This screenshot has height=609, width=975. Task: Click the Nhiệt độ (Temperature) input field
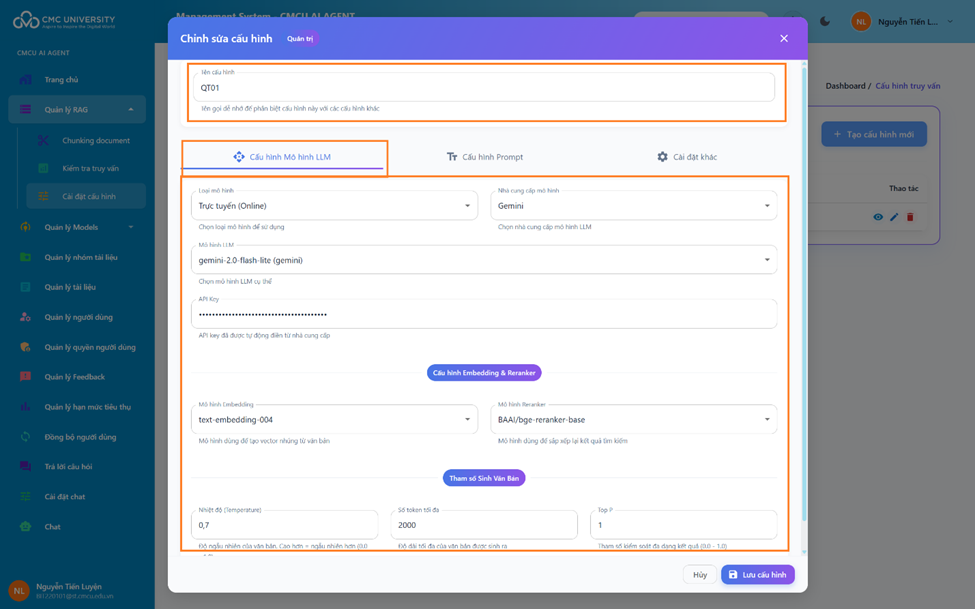point(286,525)
